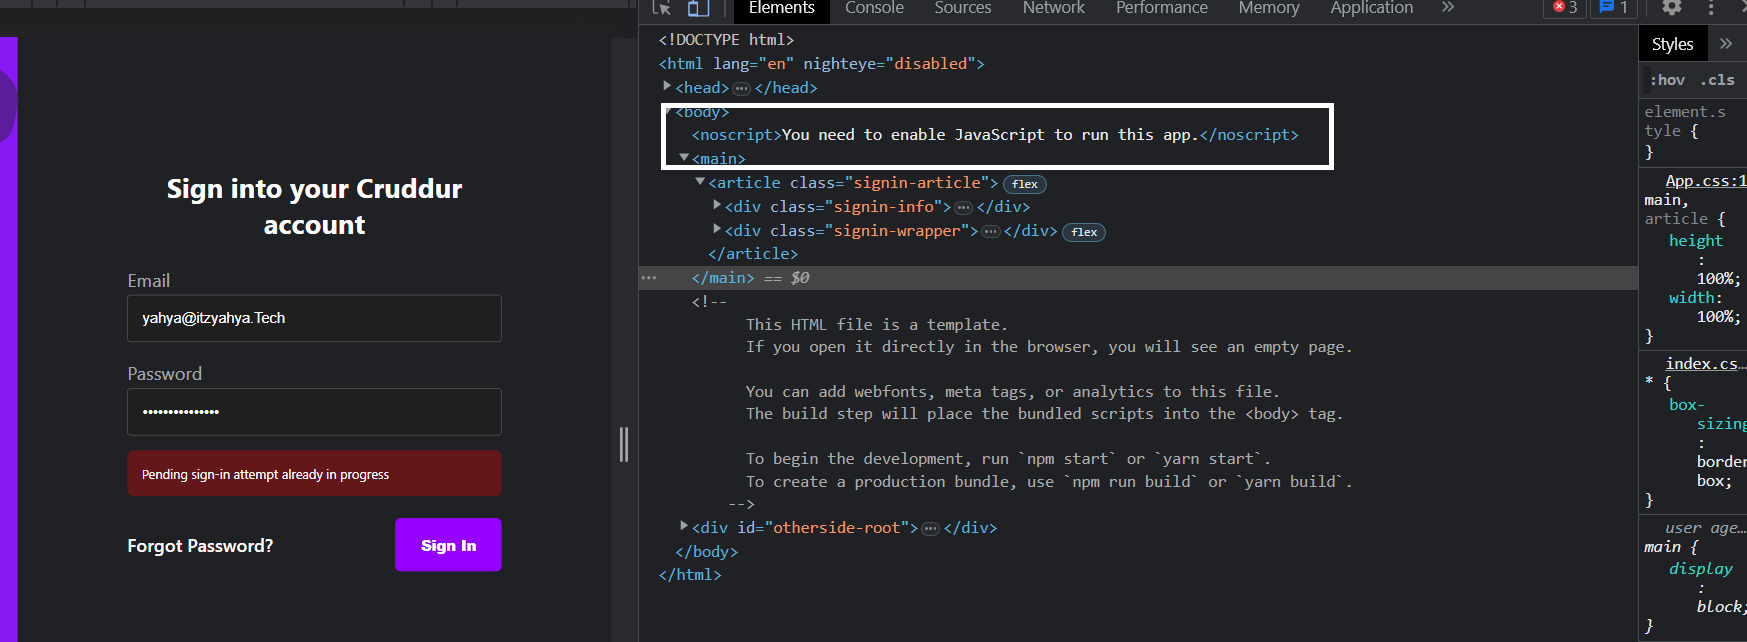Select the inspect element picker icon
Image resolution: width=1747 pixels, height=642 pixels.
point(661,8)
